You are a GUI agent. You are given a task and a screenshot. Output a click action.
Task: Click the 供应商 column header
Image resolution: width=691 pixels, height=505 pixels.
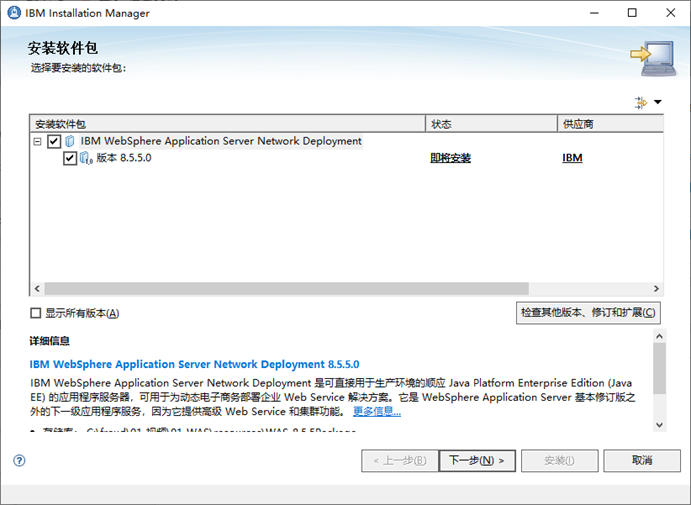[610, 124]
